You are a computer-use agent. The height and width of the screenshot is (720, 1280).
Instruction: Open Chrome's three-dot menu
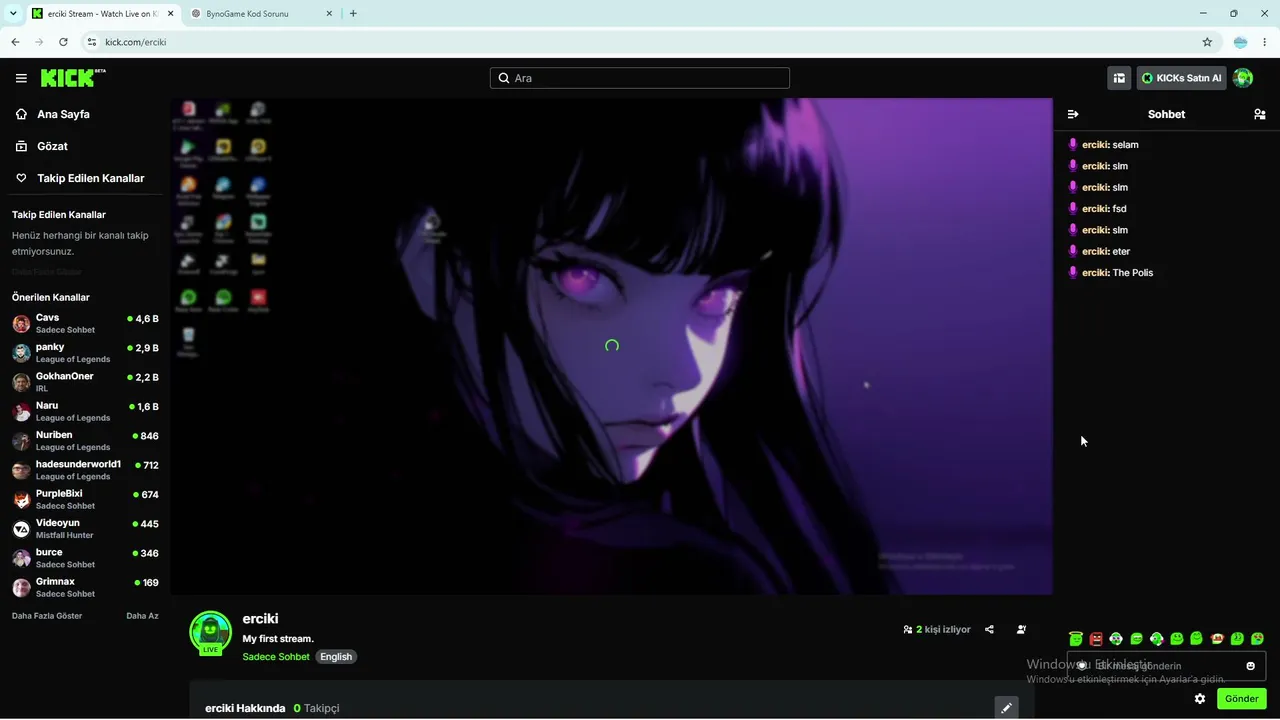[1266, 42]
